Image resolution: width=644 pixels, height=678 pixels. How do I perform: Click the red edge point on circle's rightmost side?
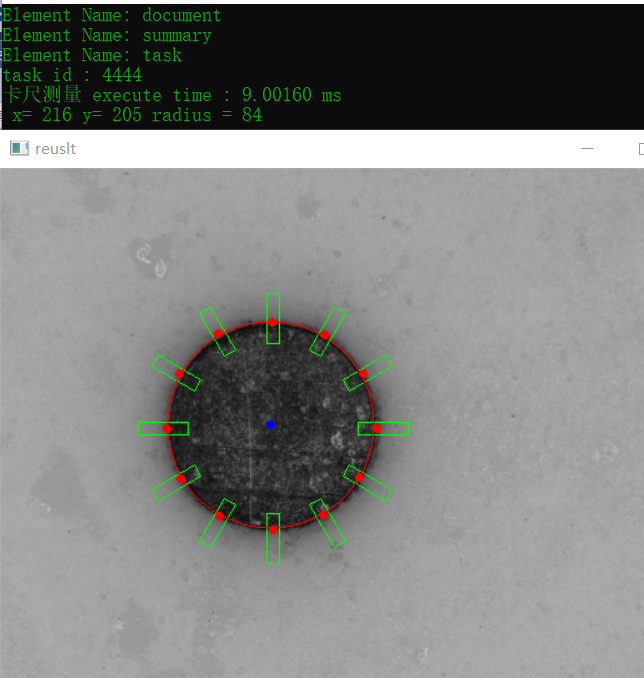(377, 429)
